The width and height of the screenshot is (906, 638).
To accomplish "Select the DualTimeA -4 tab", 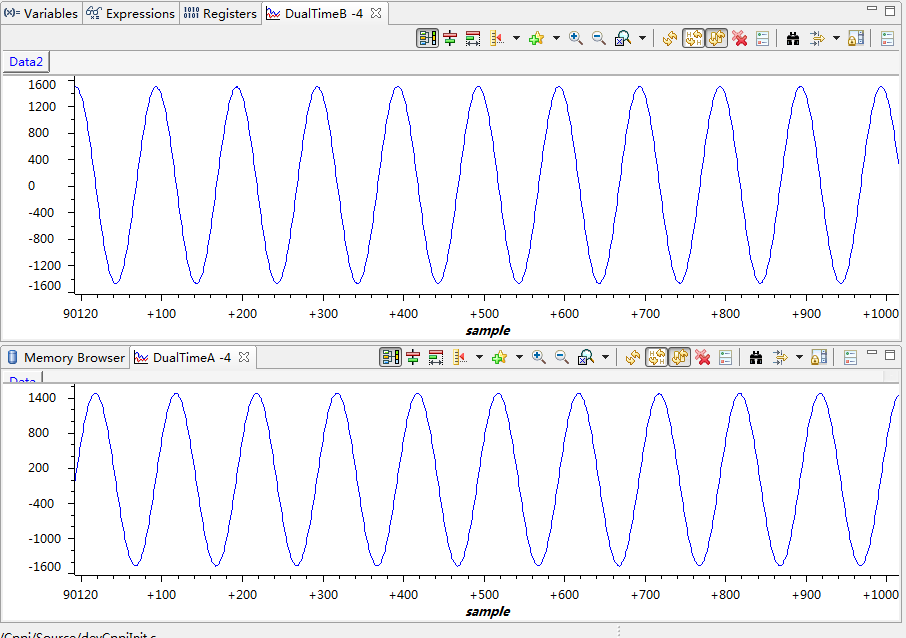I will (191, 358).
